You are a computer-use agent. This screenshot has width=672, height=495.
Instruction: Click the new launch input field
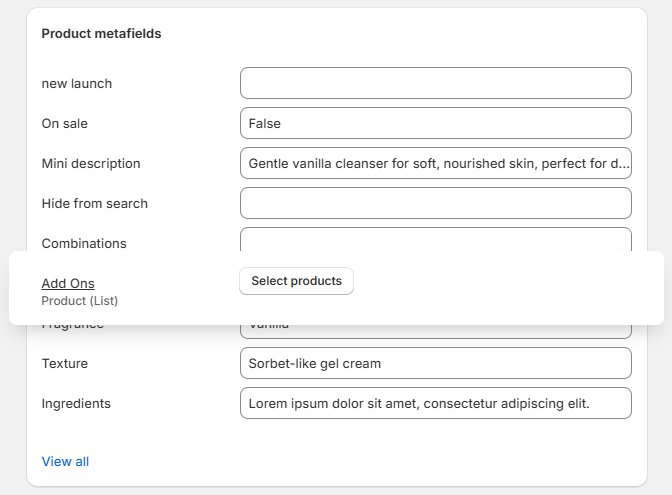pyautogui.click(x=435, y=83)
